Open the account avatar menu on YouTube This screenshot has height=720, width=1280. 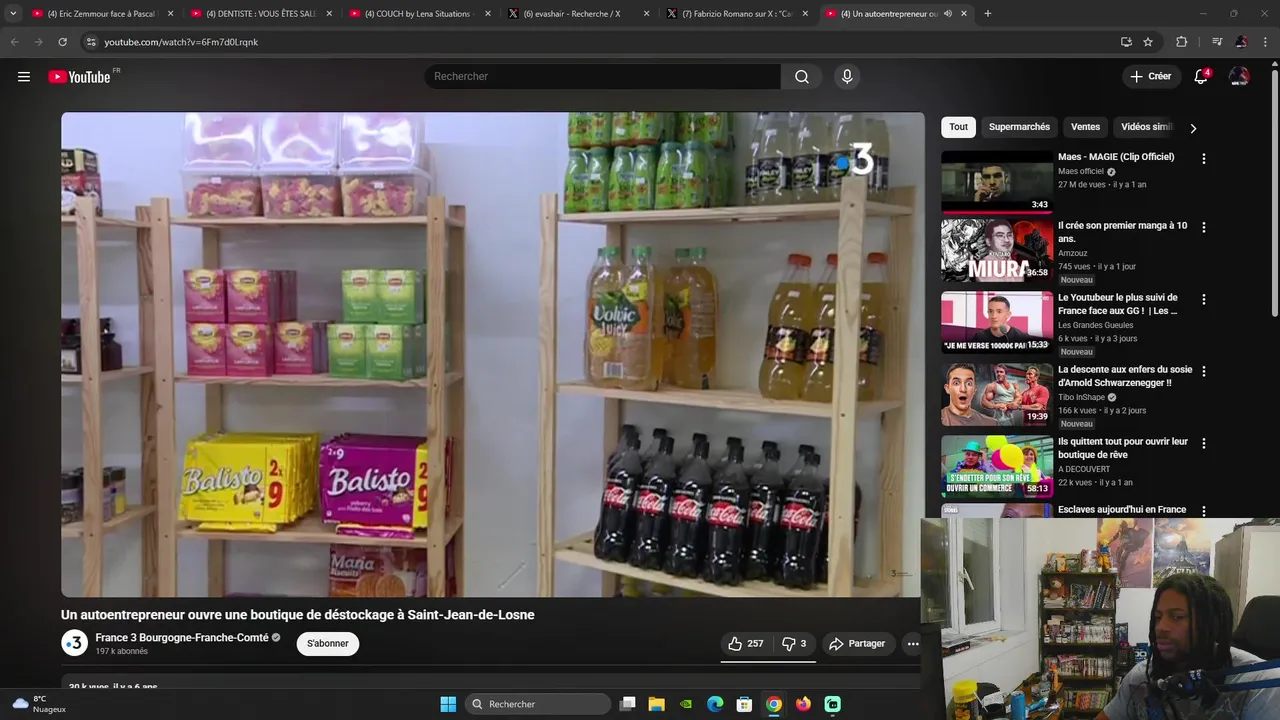[1239, 77]
